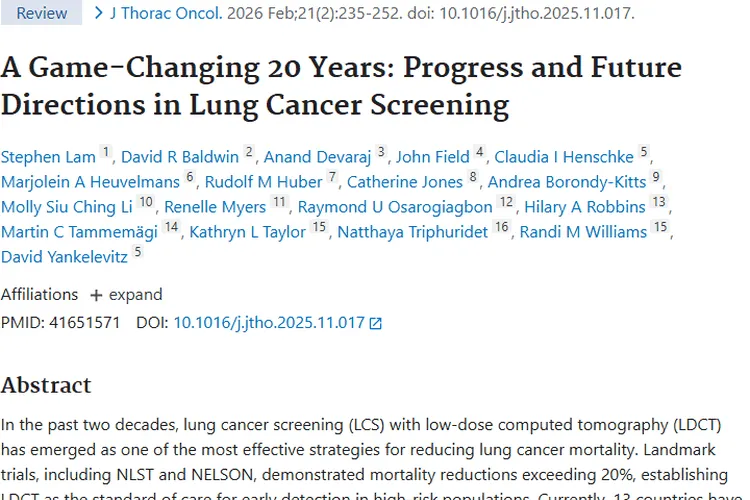Open author Stephen Lam's link
Screen dimensions: 750x500
click(48, 157)
